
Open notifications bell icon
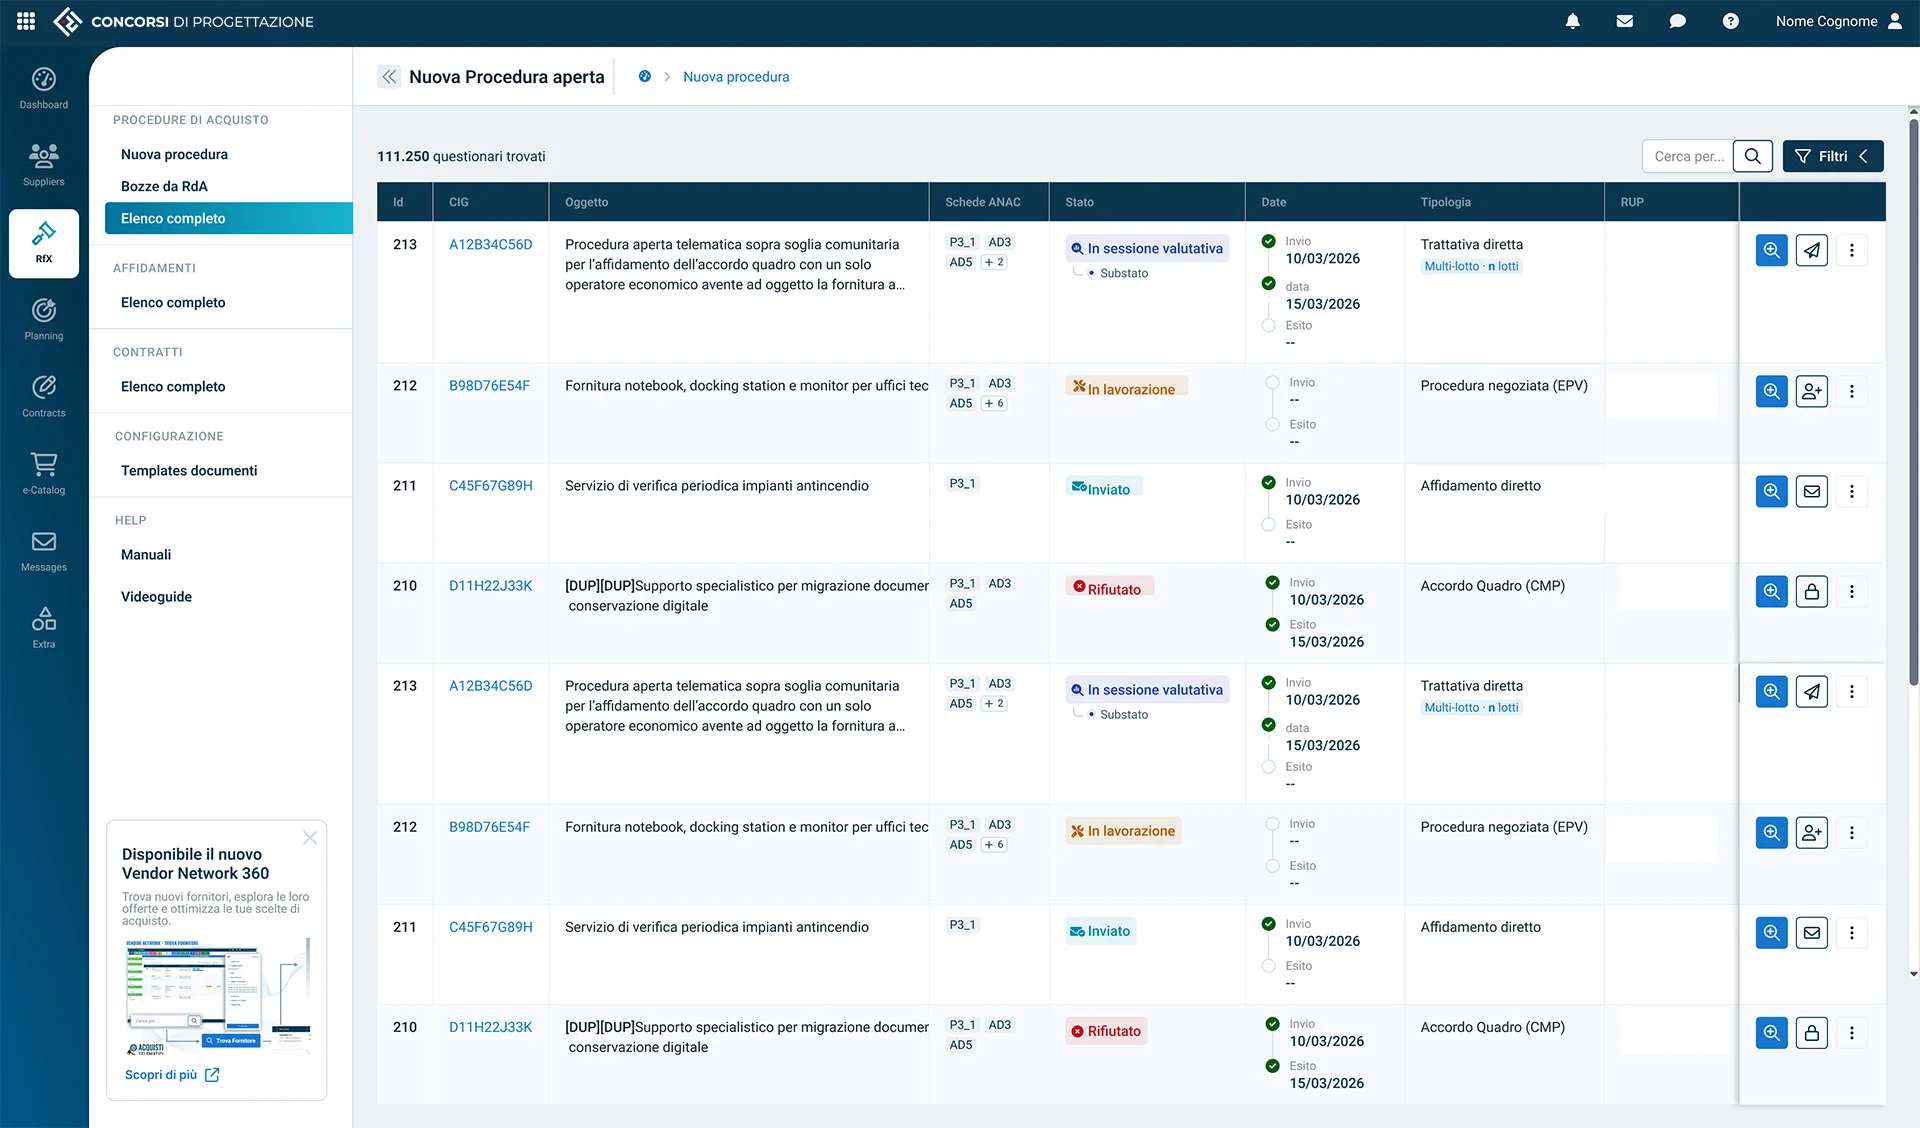(1573, 21)
